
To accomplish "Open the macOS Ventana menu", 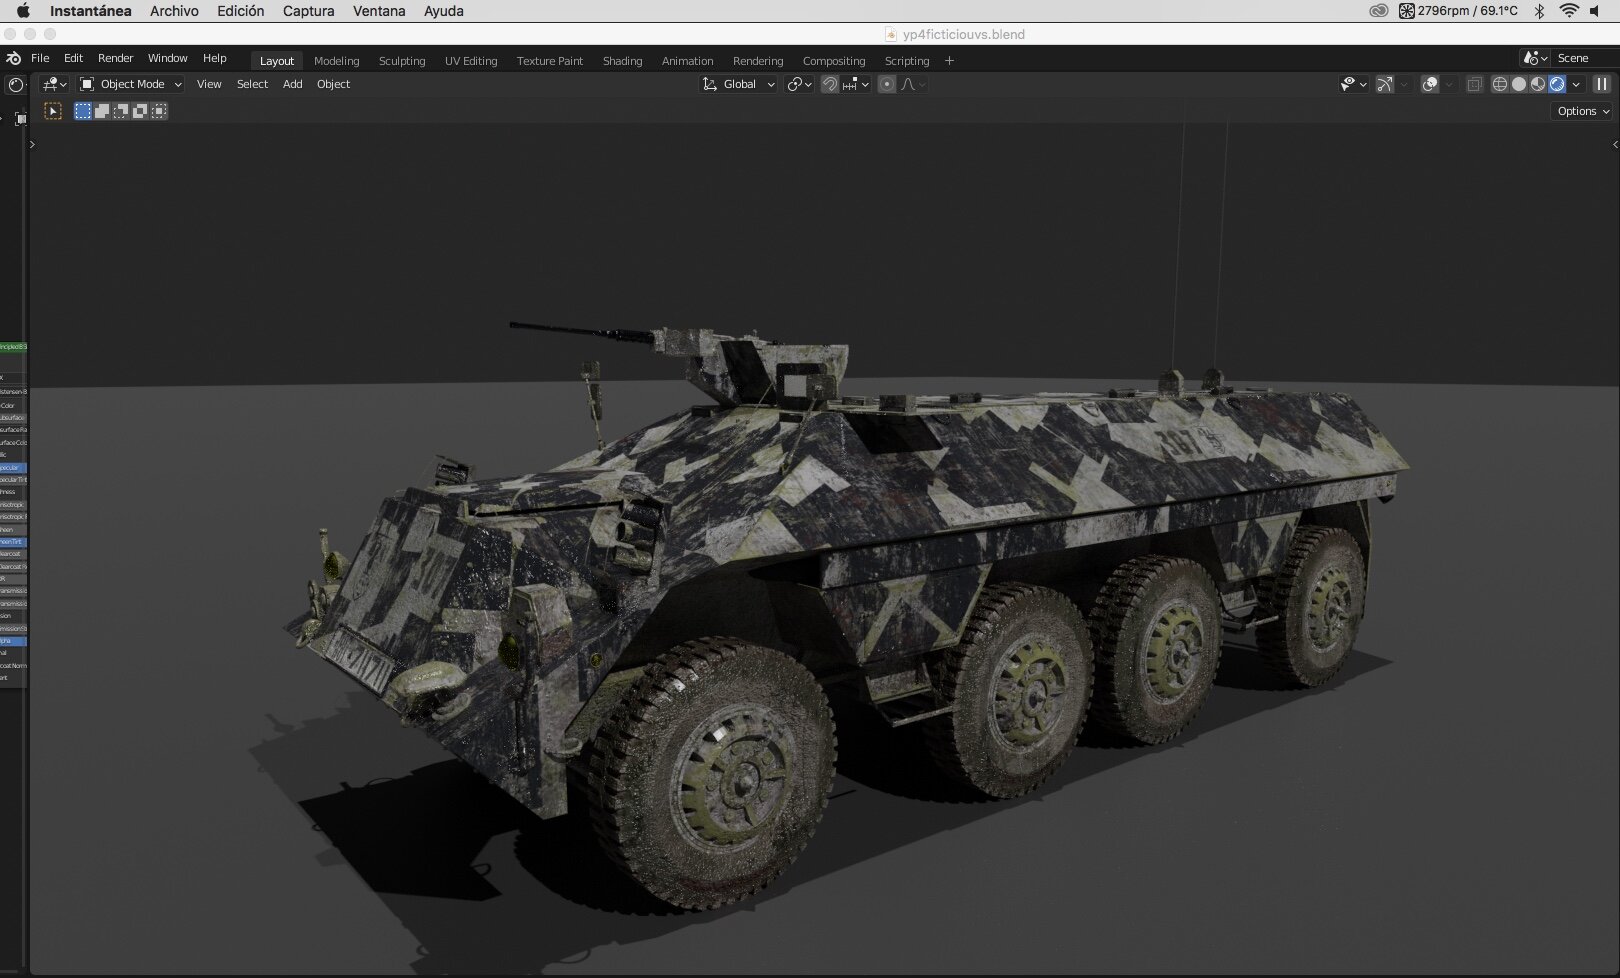I will [x=379, y=11].
